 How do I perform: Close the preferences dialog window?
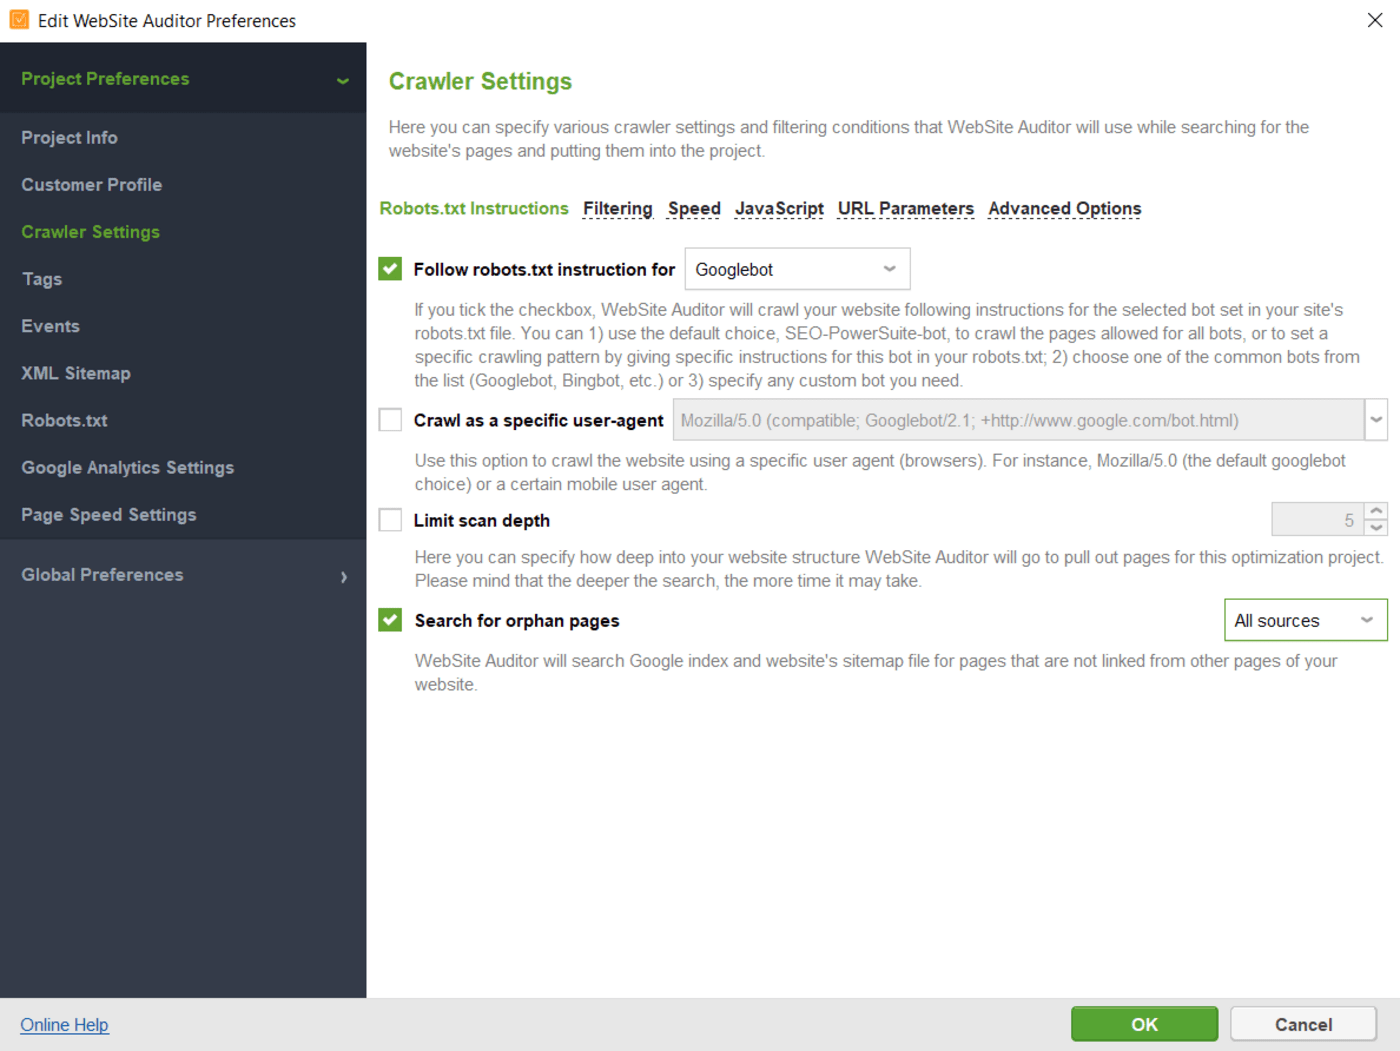[1375, 20]
